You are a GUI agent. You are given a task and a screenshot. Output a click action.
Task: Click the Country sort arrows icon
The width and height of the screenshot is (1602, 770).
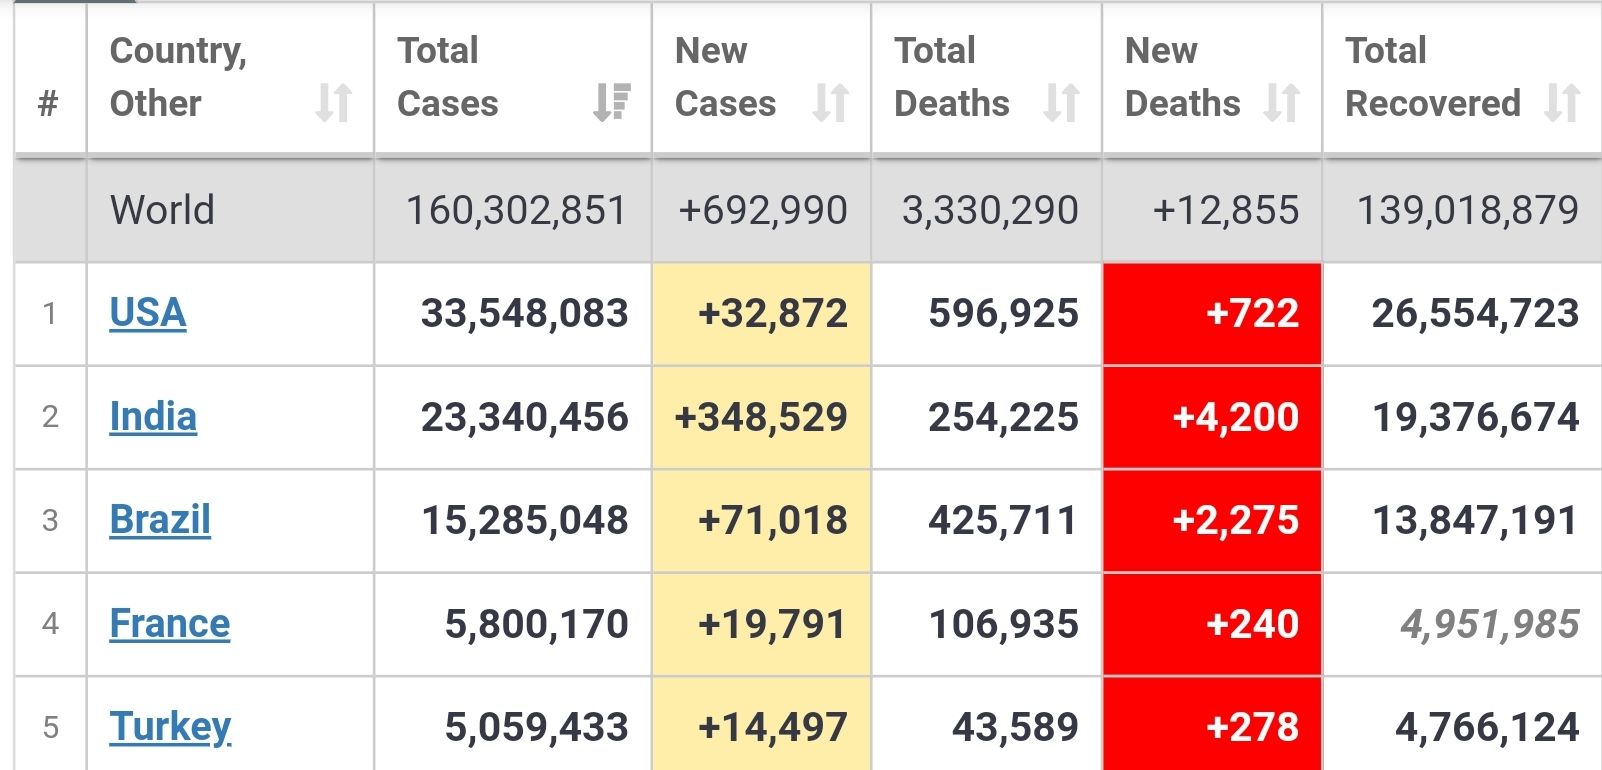click(334, 103)
